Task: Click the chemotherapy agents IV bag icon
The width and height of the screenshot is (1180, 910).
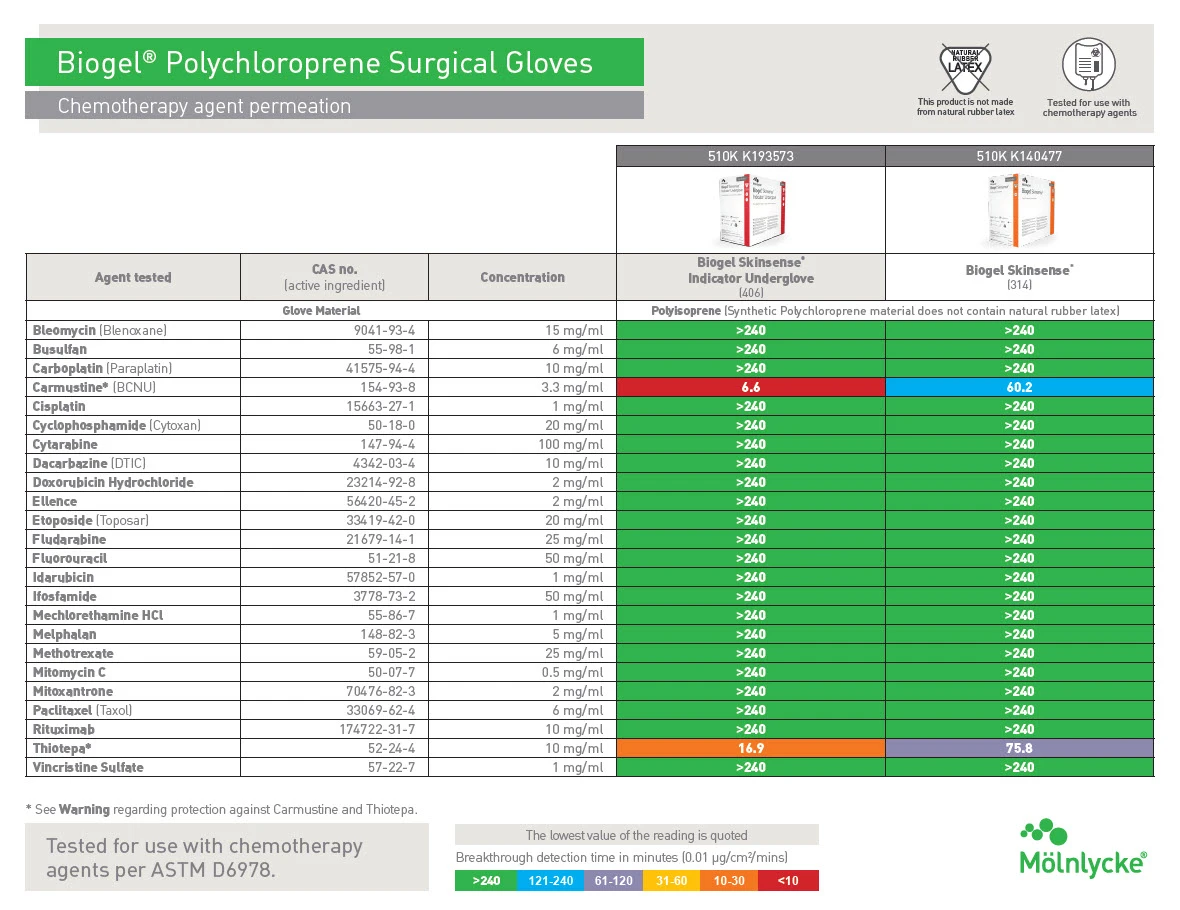Action: click(x=1089, y=65)
